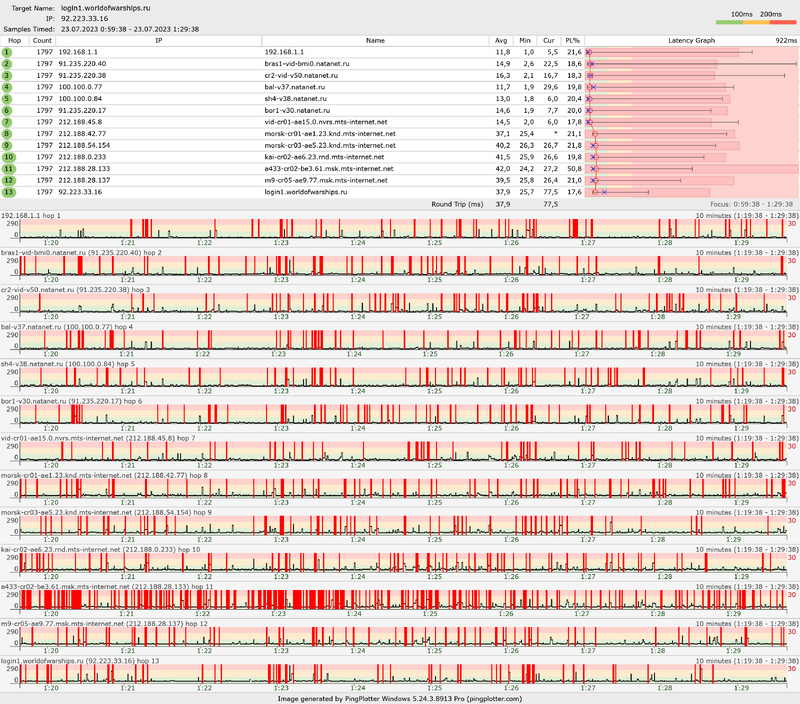This screenshot has height=704, width=800.
Task: Click the 100ms 200ms latency color legend
Action: click(756, 18)
